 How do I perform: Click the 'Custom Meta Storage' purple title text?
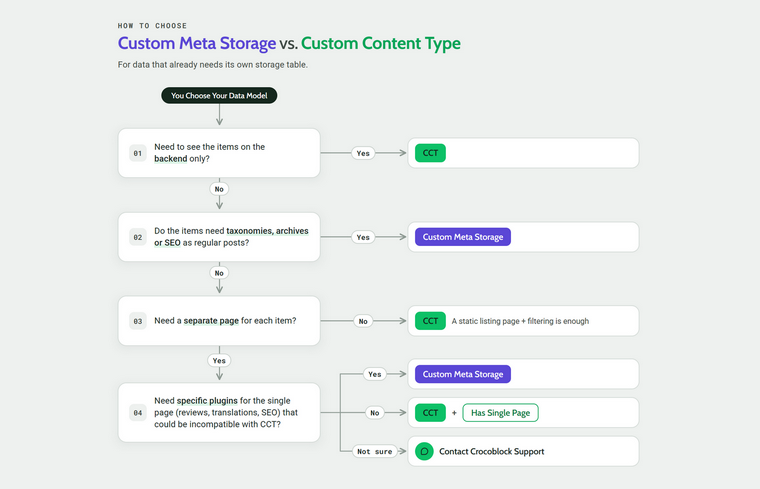(197, 43)
